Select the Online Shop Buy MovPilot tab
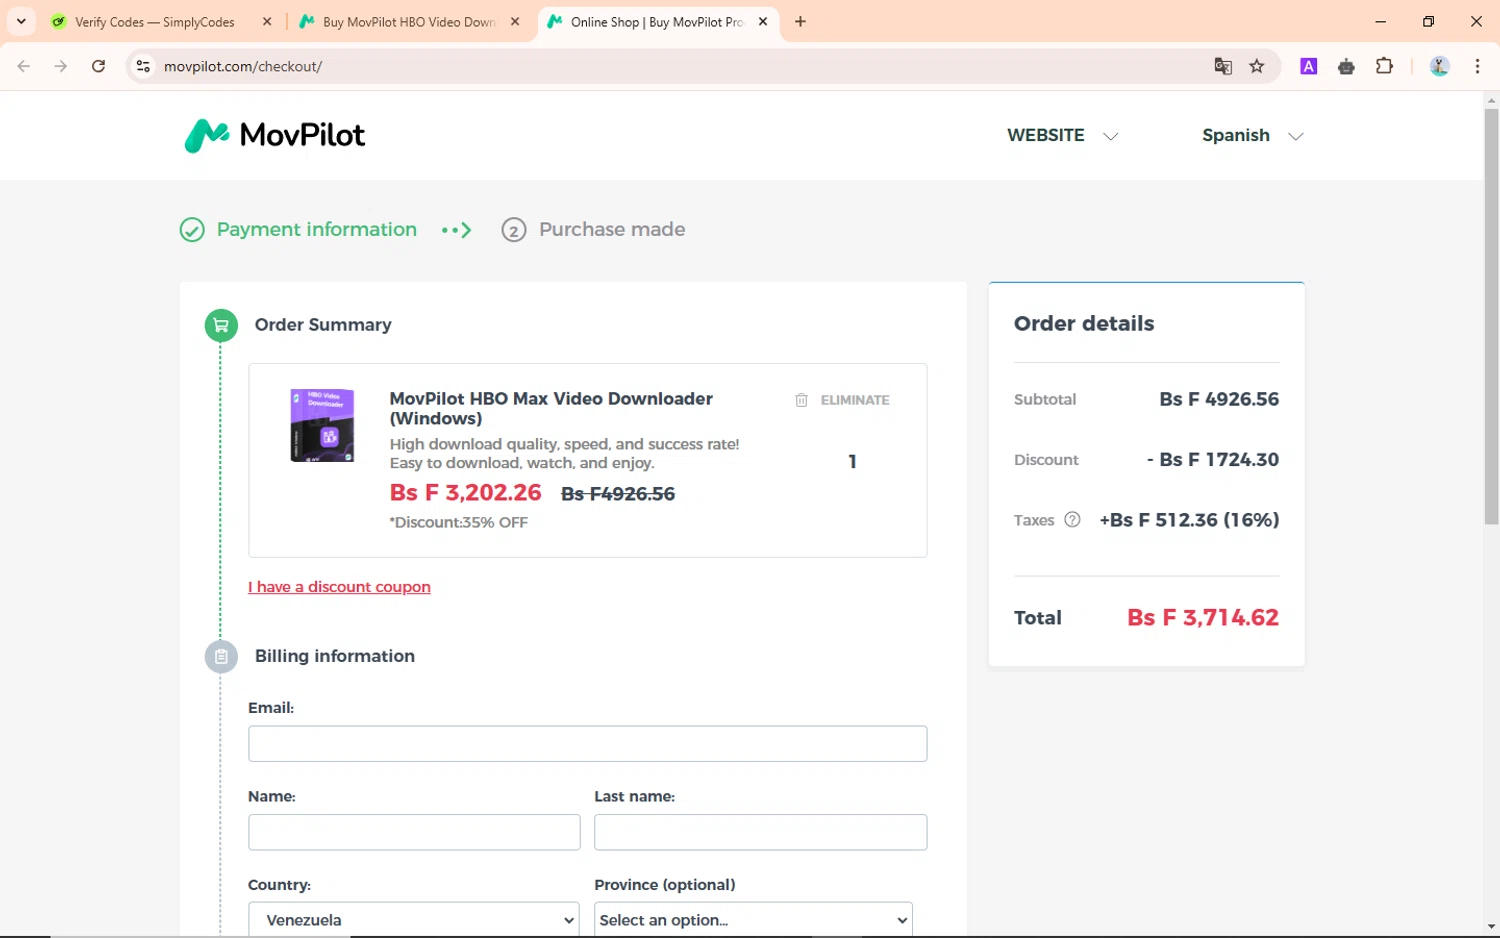Screen dimensions: 1500x938 coord(658,22)
